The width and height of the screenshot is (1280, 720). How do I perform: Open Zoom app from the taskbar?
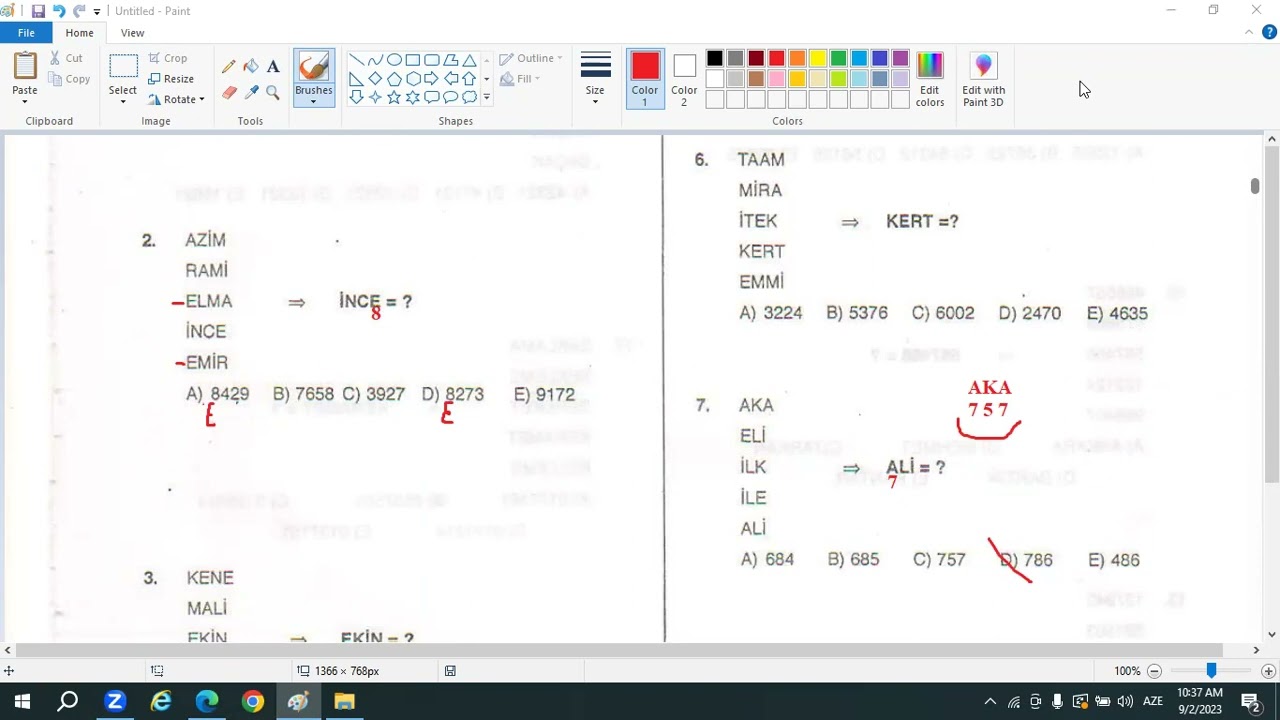pos(115,701)
